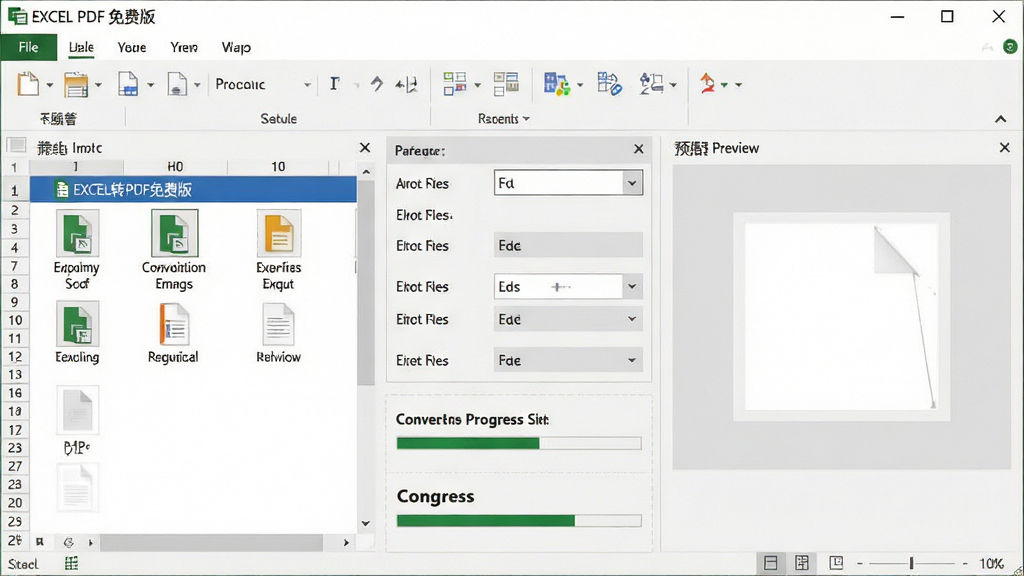1024x576 pixels.
Task: Click the green account icon at top right
Action: click(1010, 46)
